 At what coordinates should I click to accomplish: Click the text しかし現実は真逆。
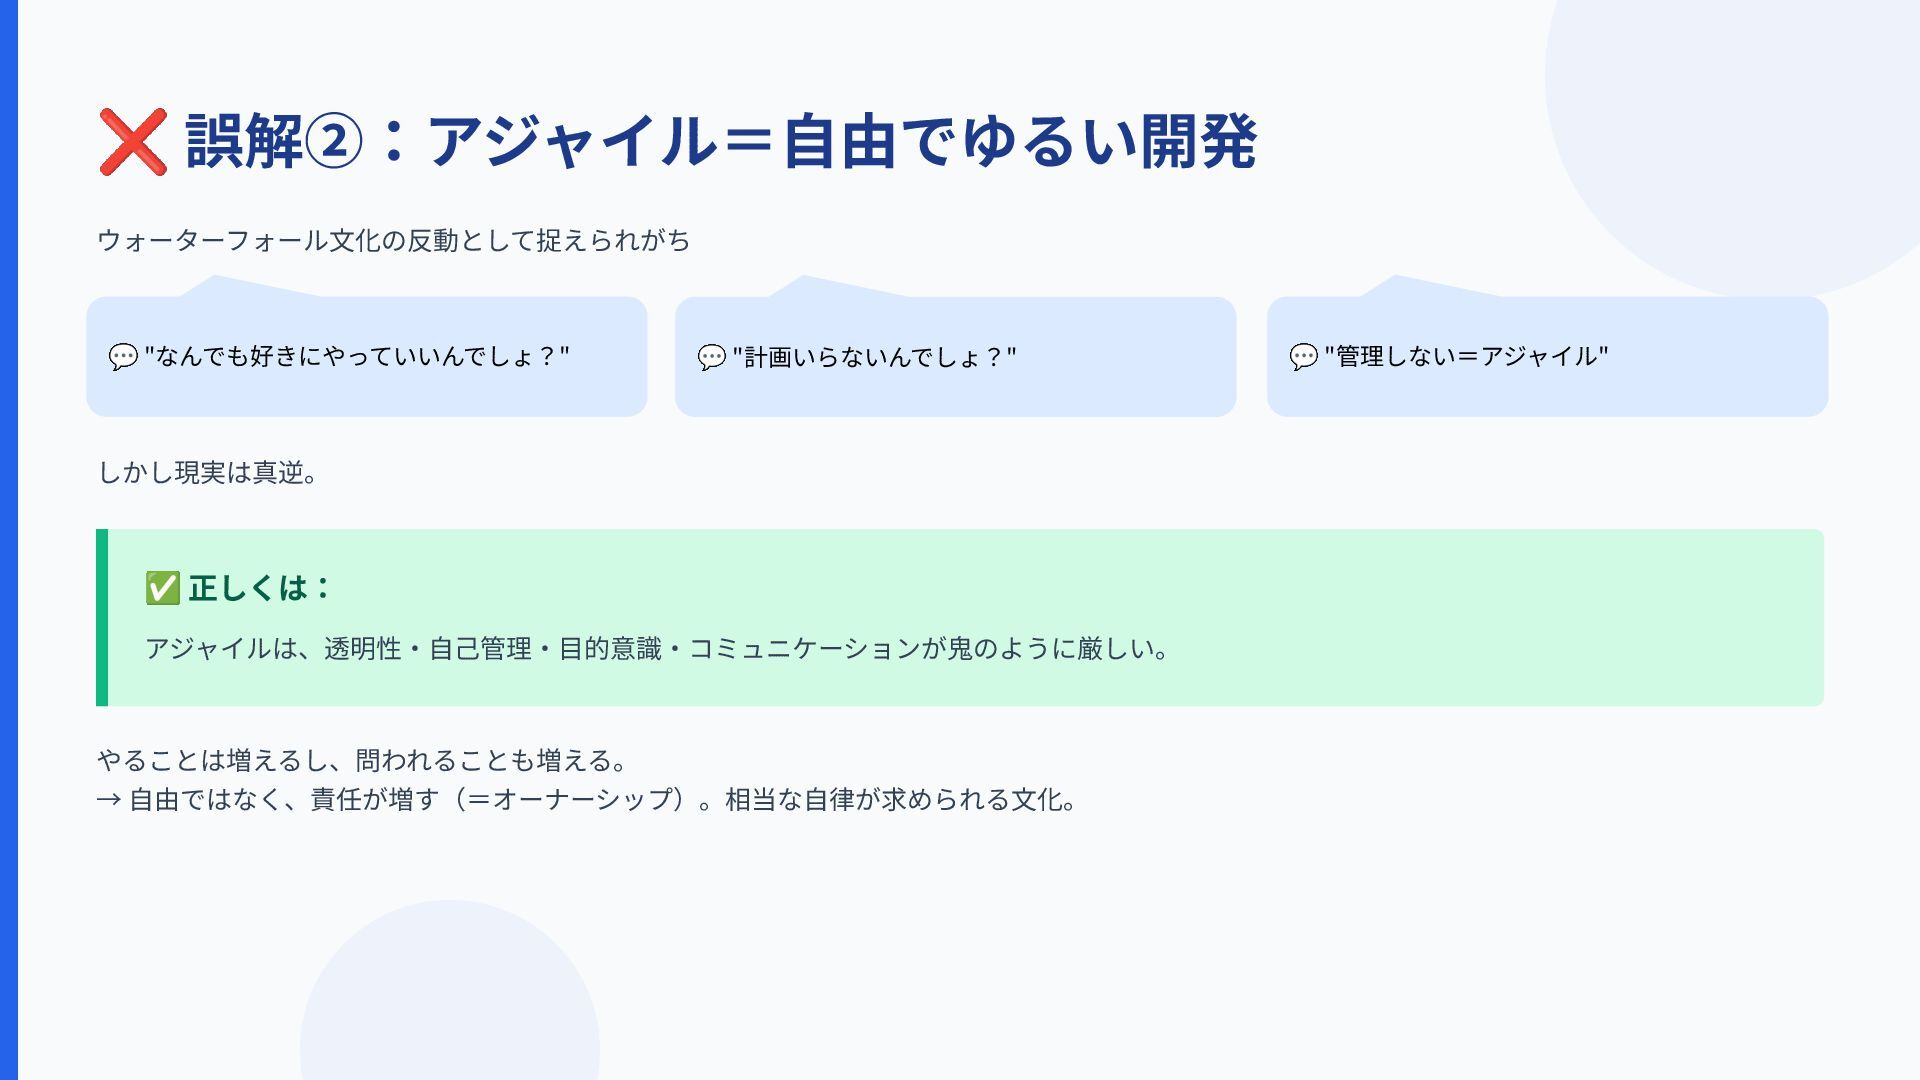pyautogui.click(x=208, y=472)
